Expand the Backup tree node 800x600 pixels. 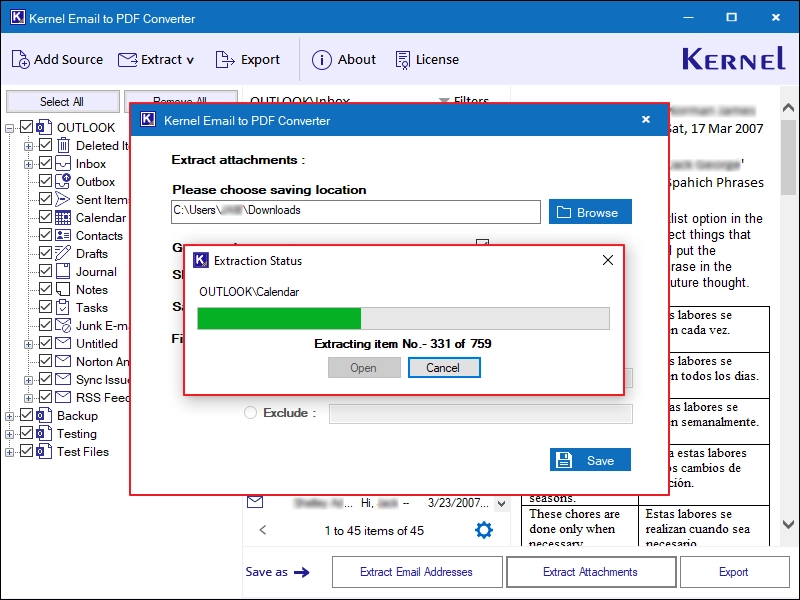(10, 416)
